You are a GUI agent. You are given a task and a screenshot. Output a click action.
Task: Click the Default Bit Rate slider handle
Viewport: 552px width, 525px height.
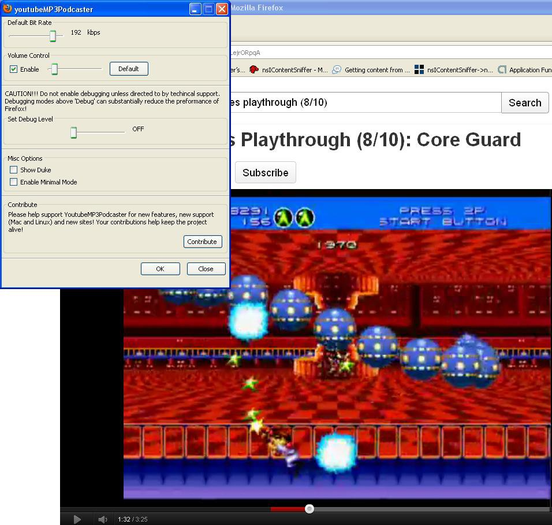coord(52,36)
